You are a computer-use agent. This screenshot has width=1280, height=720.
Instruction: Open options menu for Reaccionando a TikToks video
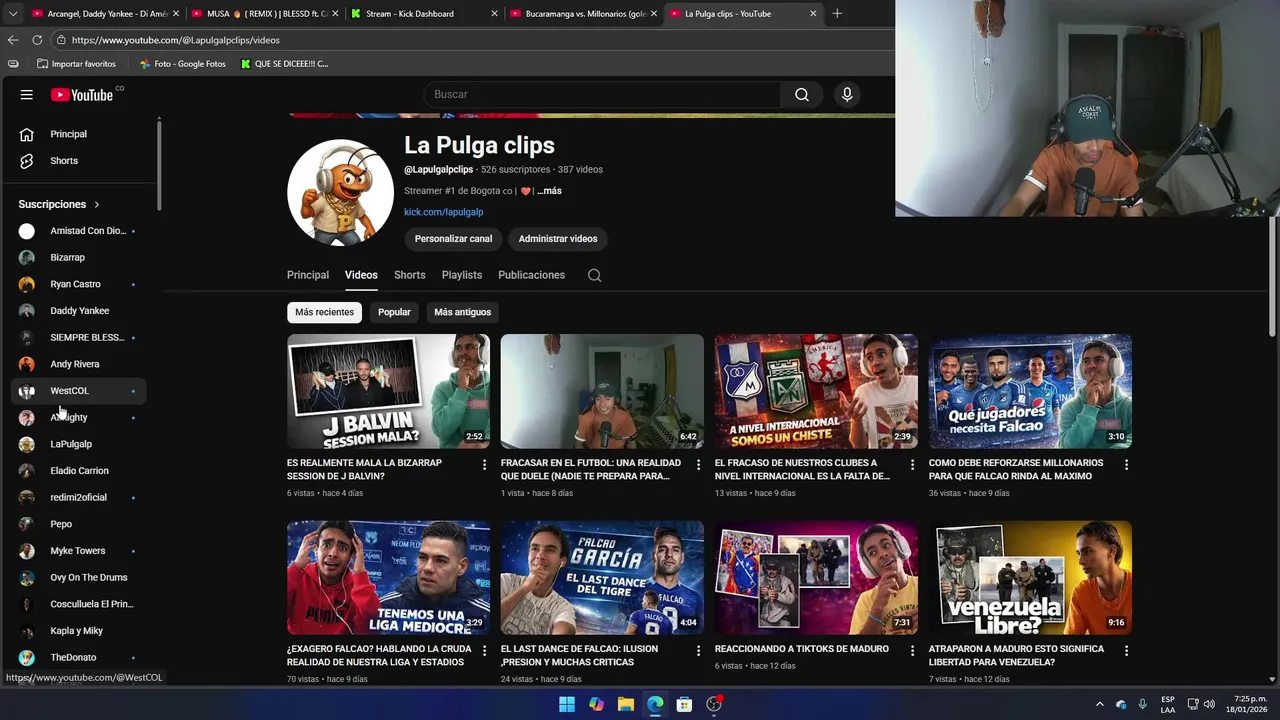912,651
